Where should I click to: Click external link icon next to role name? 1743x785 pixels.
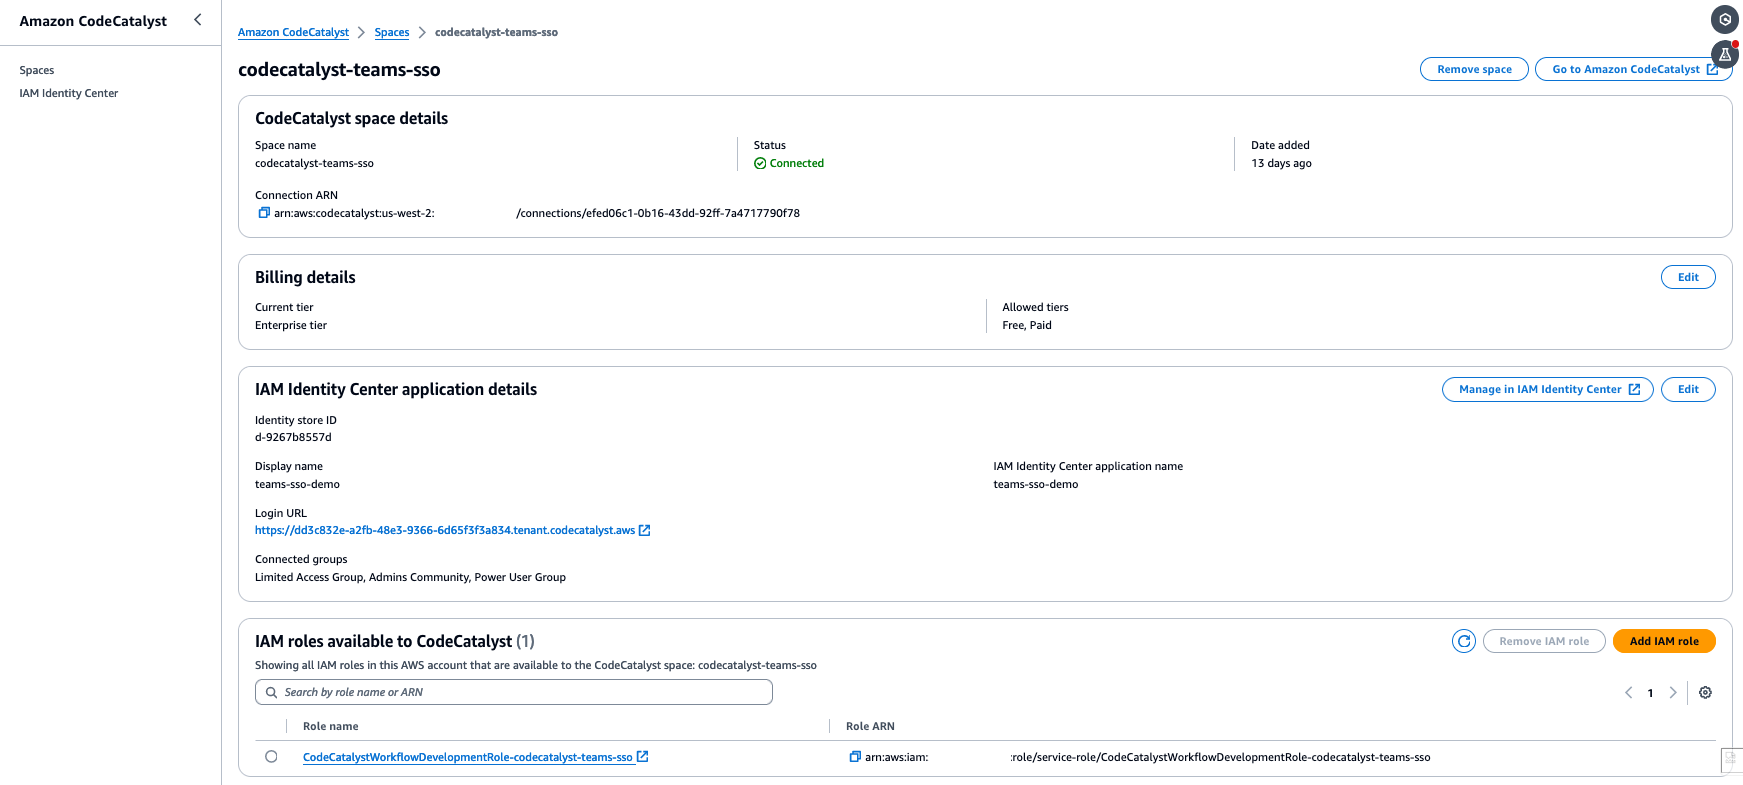643,757
